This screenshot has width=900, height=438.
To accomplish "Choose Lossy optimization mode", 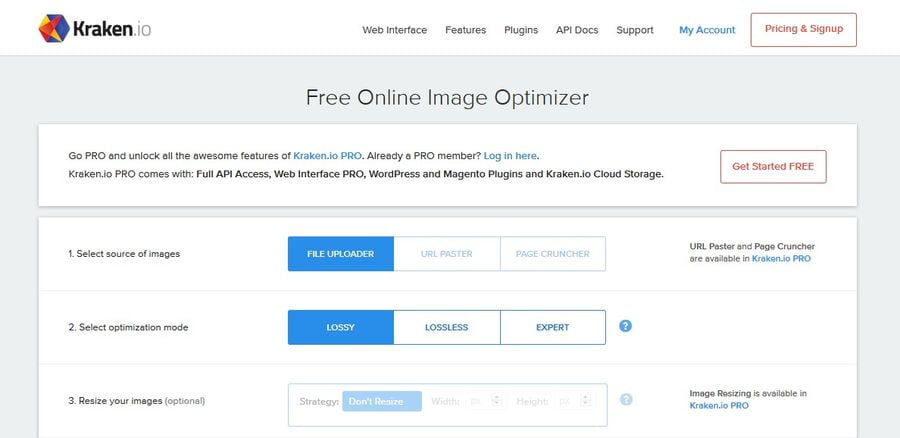I will pyautogui.click(x=341, y=327).
